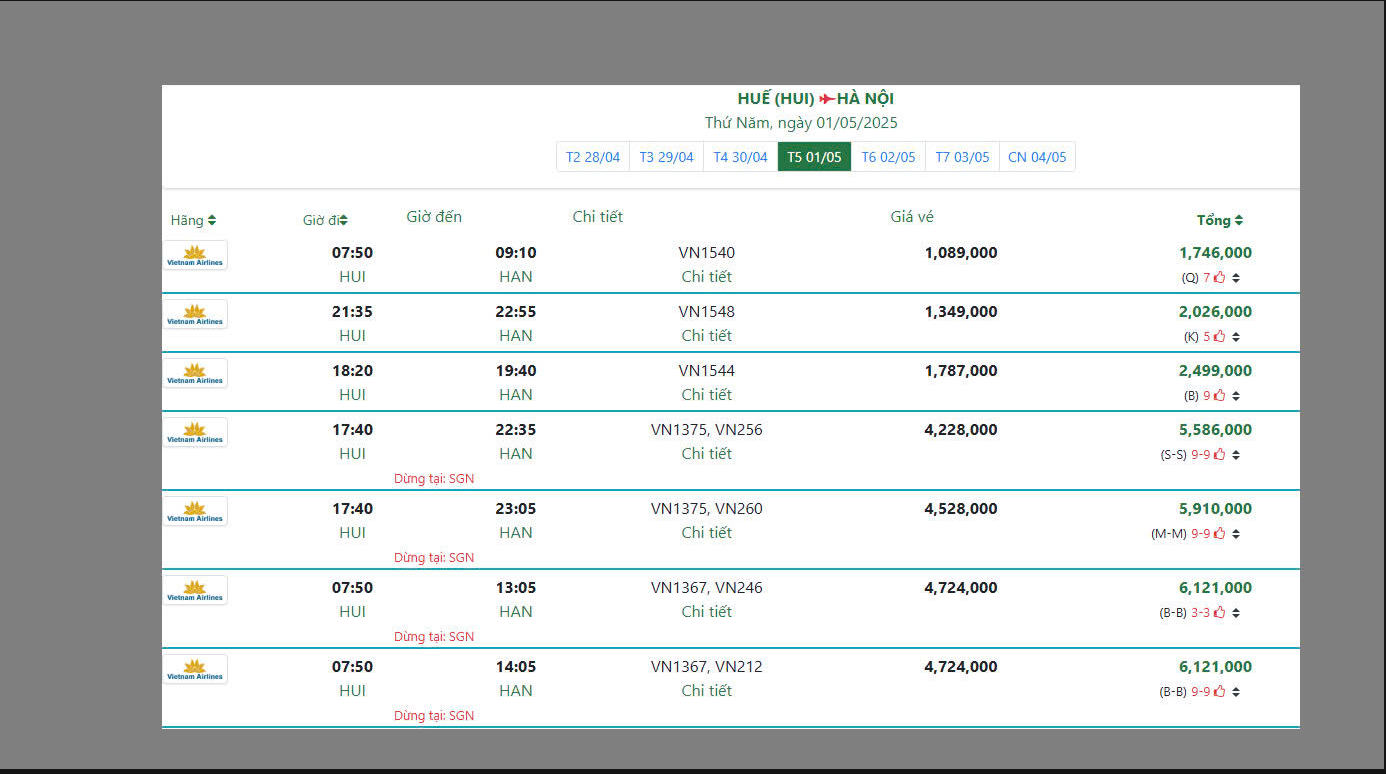
Task: Switch to the T2 28/04 date tab
Action: 593,157
